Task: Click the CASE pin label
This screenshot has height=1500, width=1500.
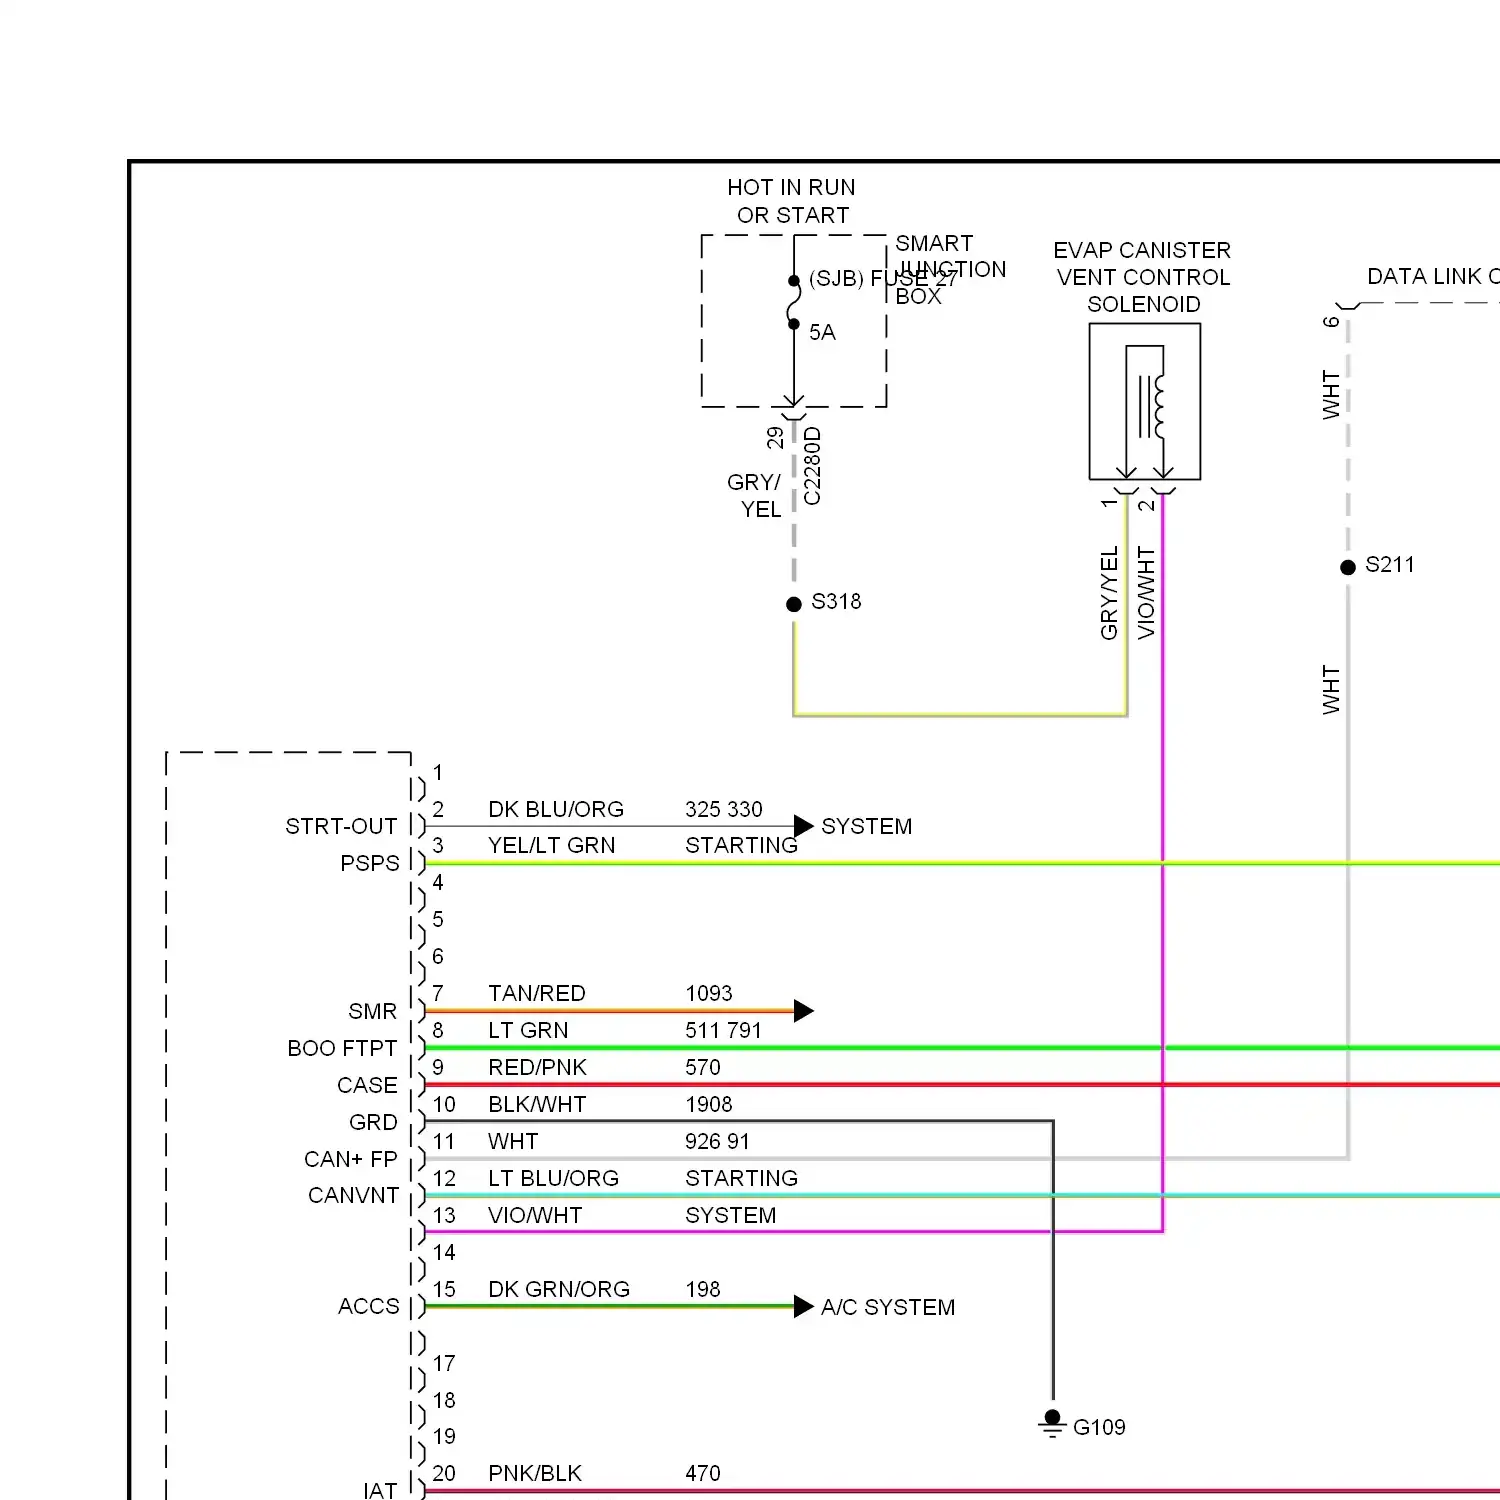Action: (x=367, y=1085)
